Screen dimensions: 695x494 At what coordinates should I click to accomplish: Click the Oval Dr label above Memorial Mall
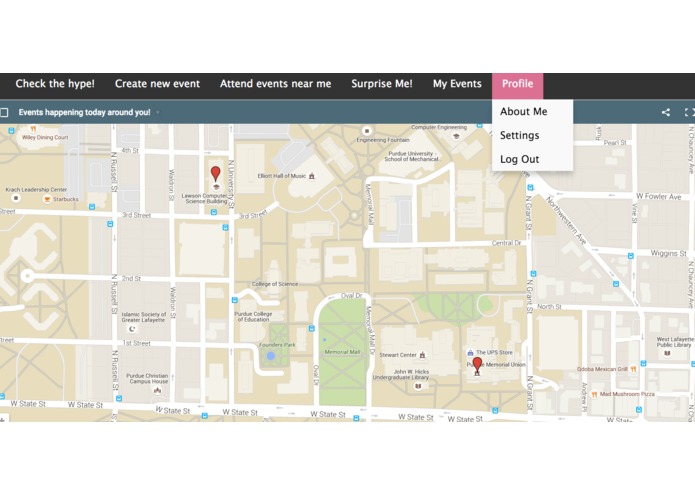click(351, 296)
